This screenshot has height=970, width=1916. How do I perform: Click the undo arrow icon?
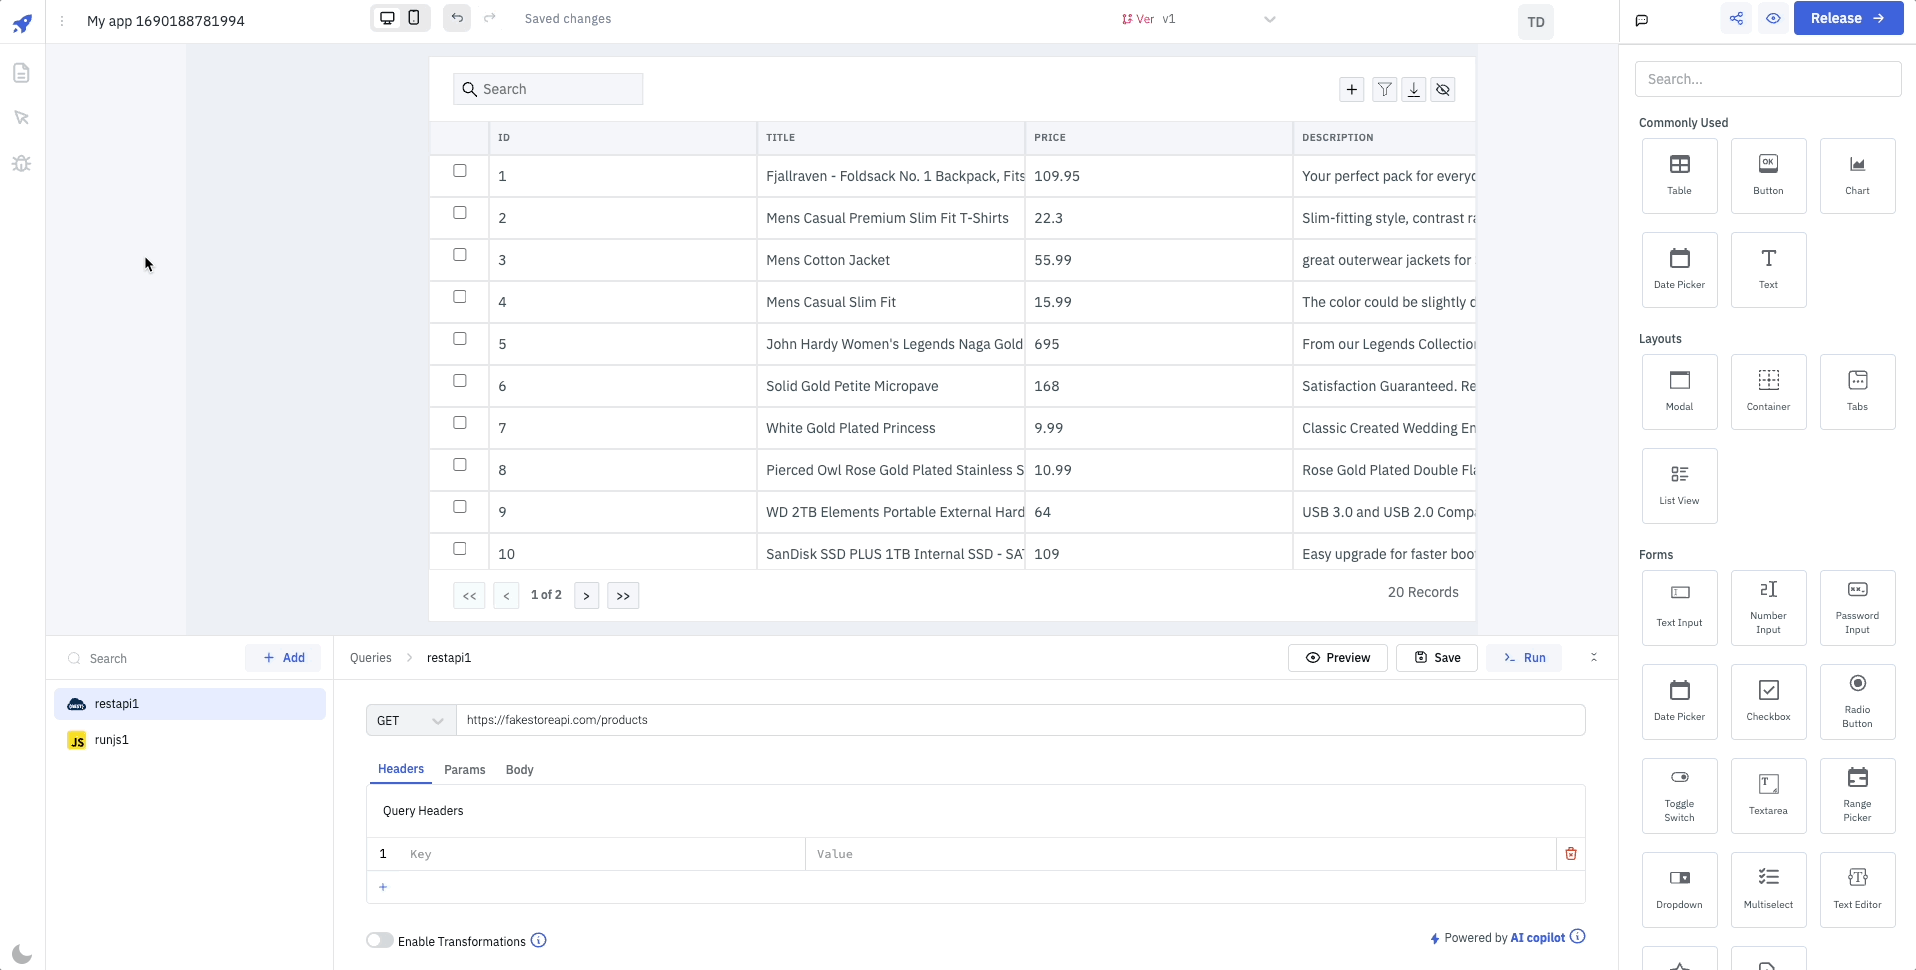[x=457, y=18]
